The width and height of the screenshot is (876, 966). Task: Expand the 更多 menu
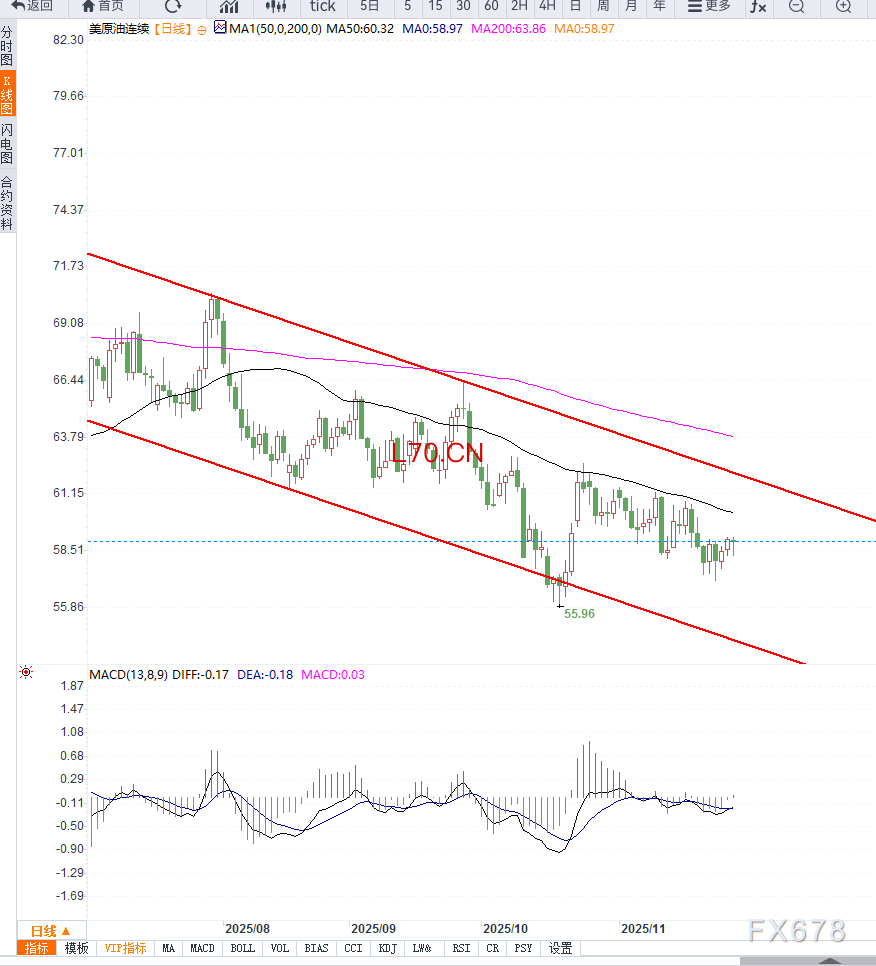tap(709, 6)
